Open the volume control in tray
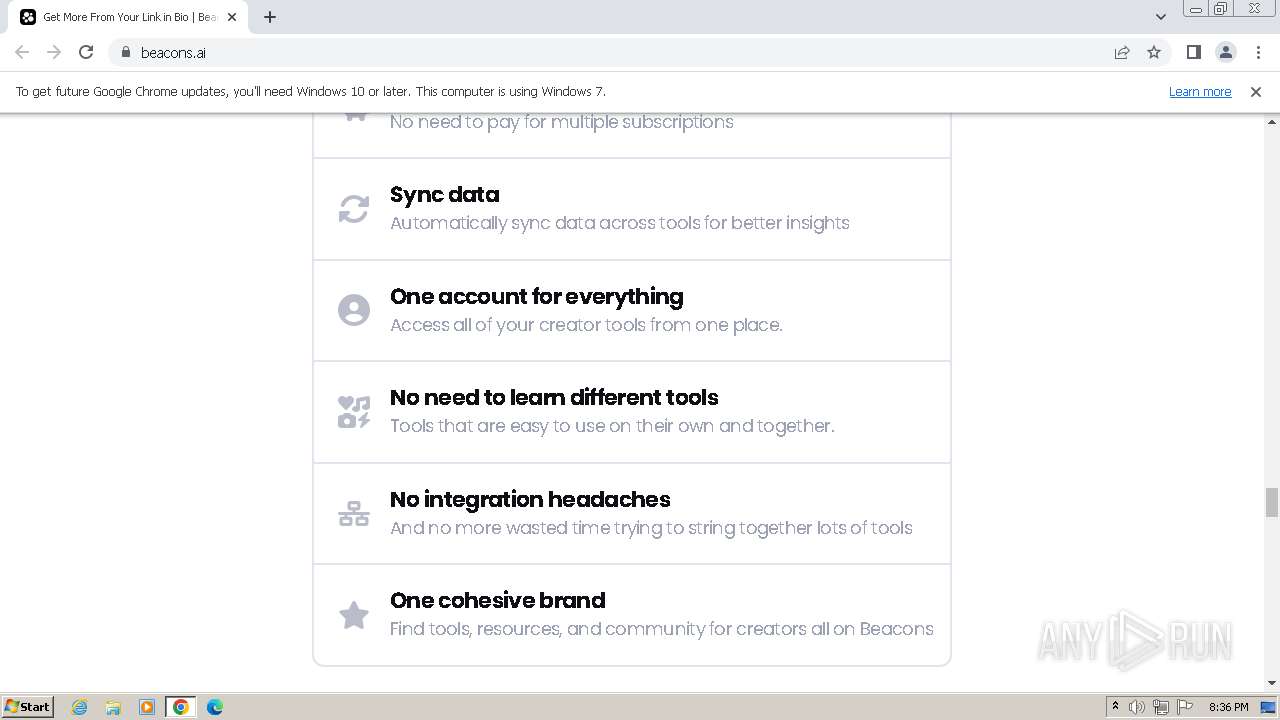The image size is (1280, 720). pyautogui.click(x=1137, y=707)
